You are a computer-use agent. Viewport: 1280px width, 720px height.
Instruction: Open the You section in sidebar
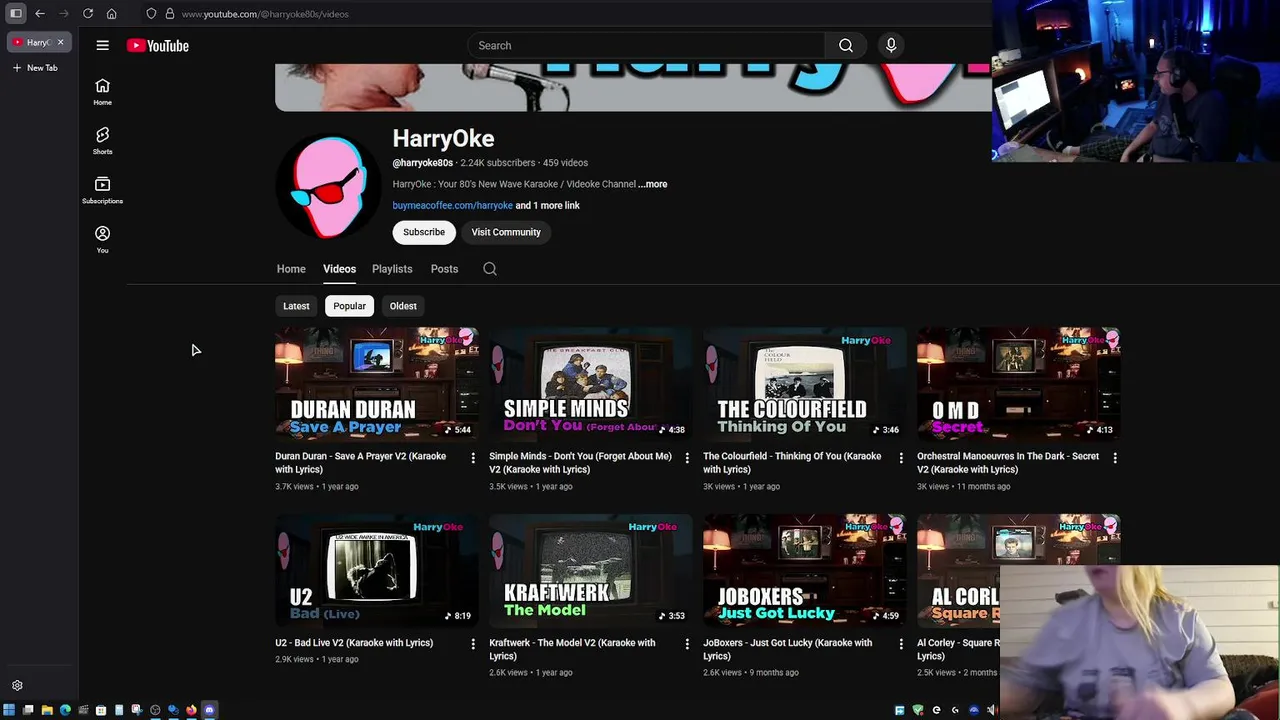[102, 239]
